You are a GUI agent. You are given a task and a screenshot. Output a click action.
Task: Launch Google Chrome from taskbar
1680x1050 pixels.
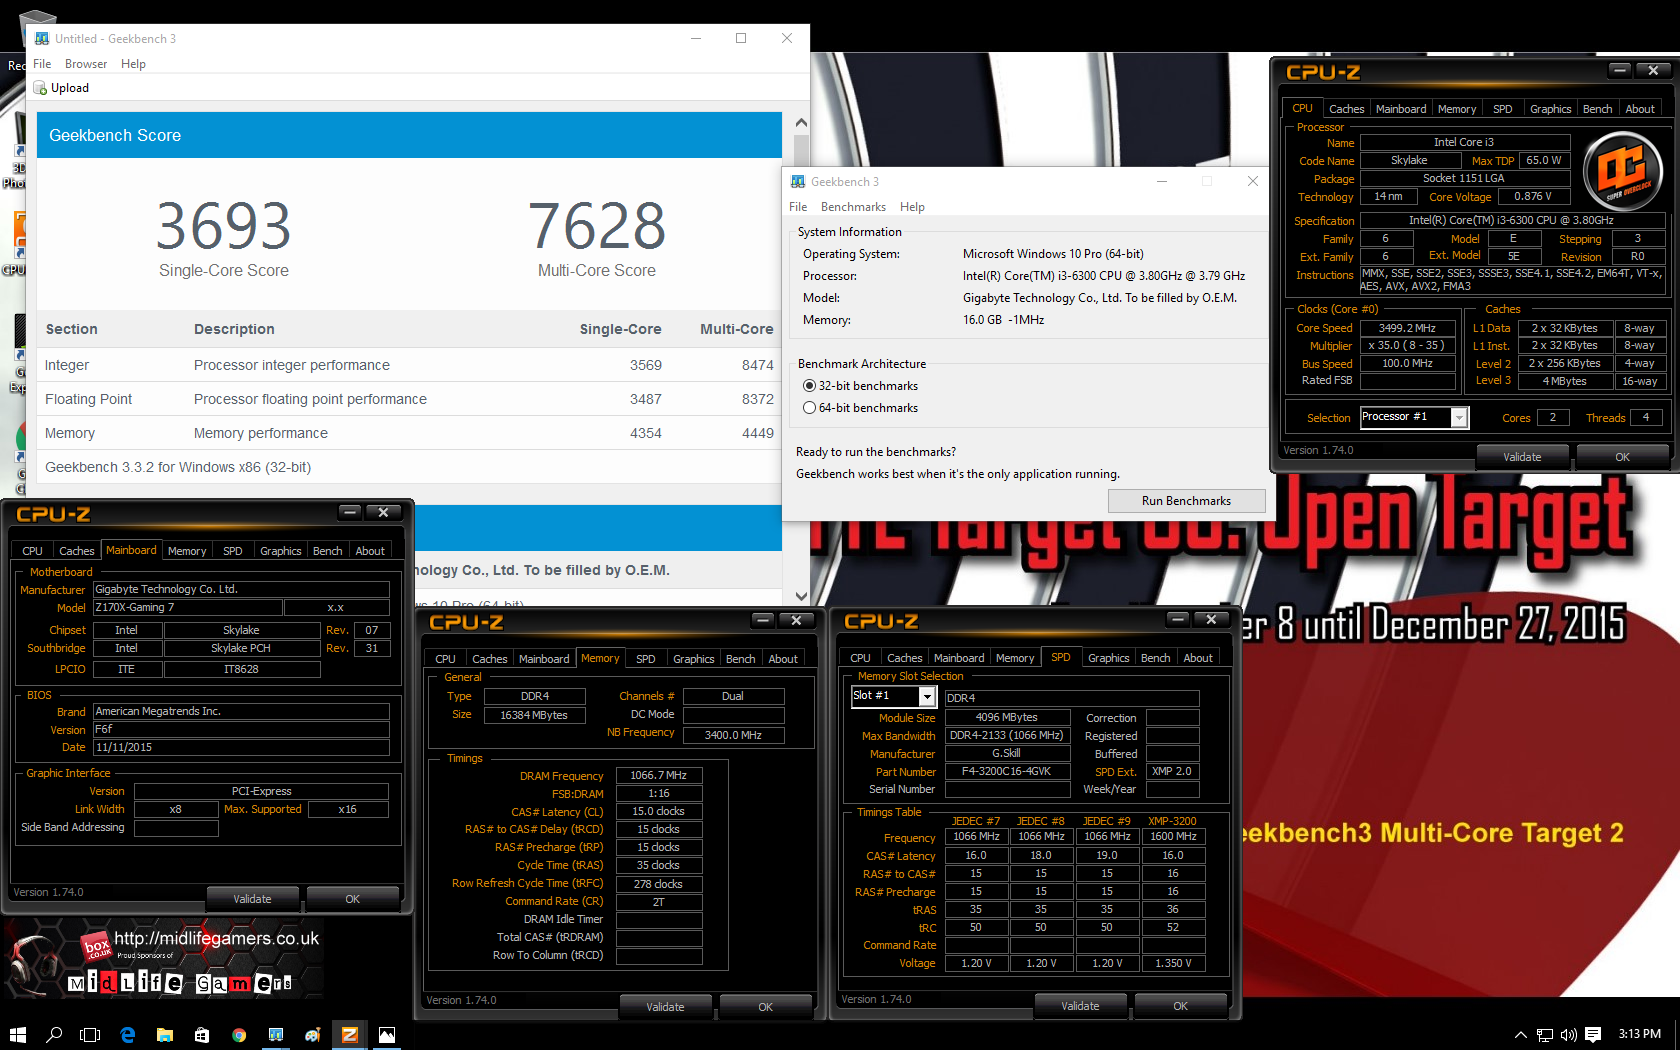tap(239, 1035)
